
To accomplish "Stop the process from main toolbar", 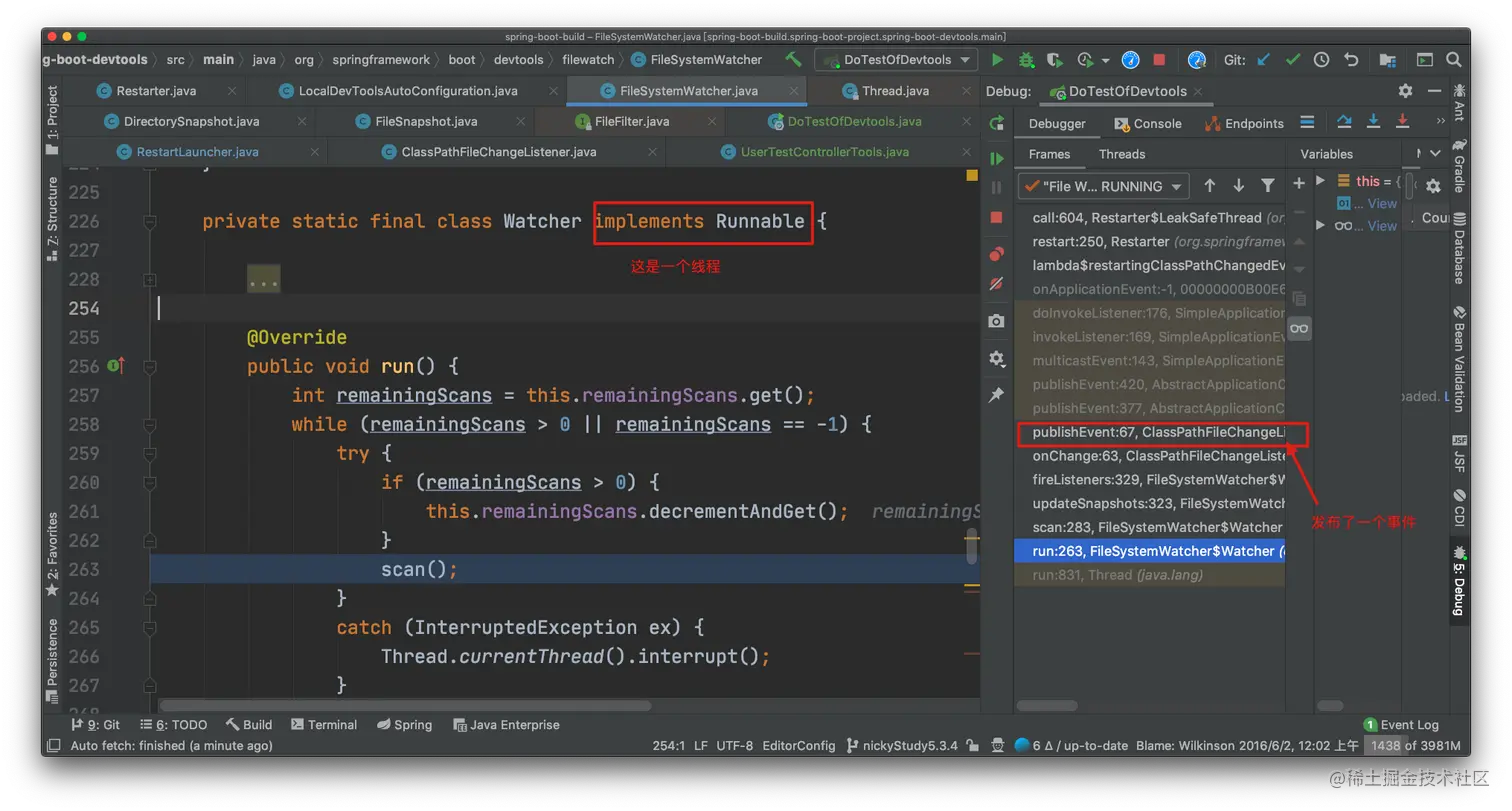I will point(1159,60).
